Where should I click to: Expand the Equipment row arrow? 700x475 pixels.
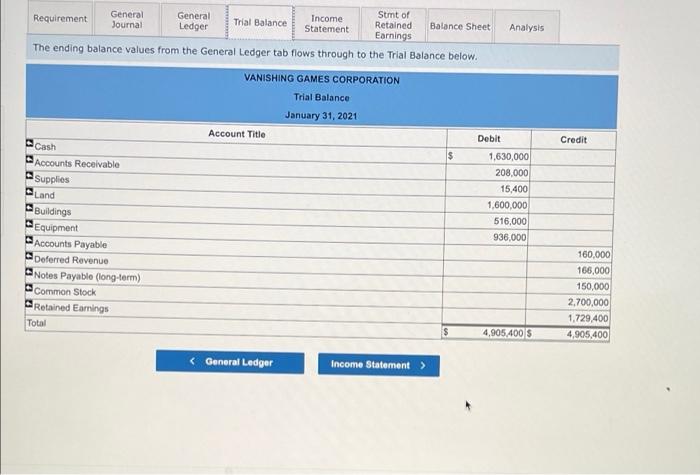pyautogui.click(x=29, y=224)
